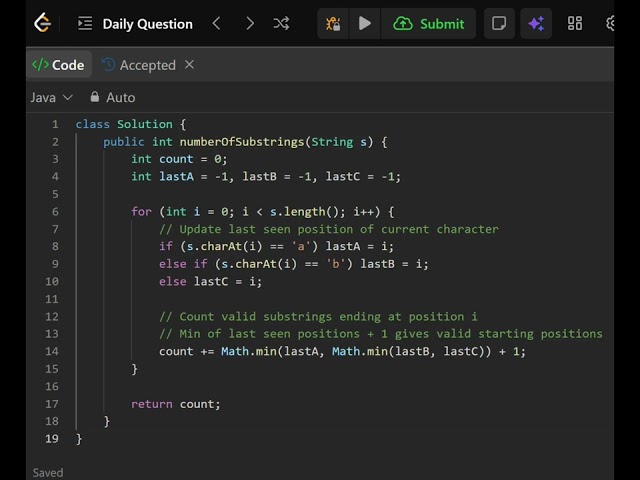Open the notes sticky icon
The image size is (640, 480).
click(499, 24)
